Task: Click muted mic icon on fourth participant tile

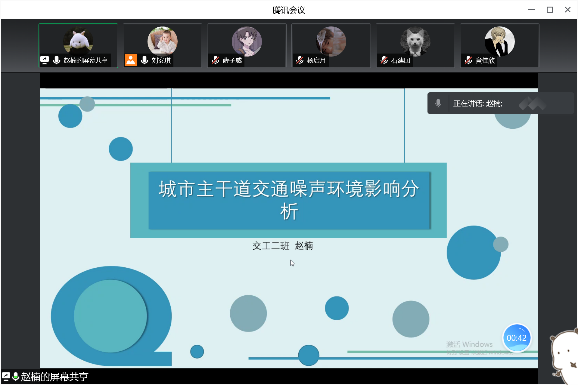Action: tap(300, 60)
